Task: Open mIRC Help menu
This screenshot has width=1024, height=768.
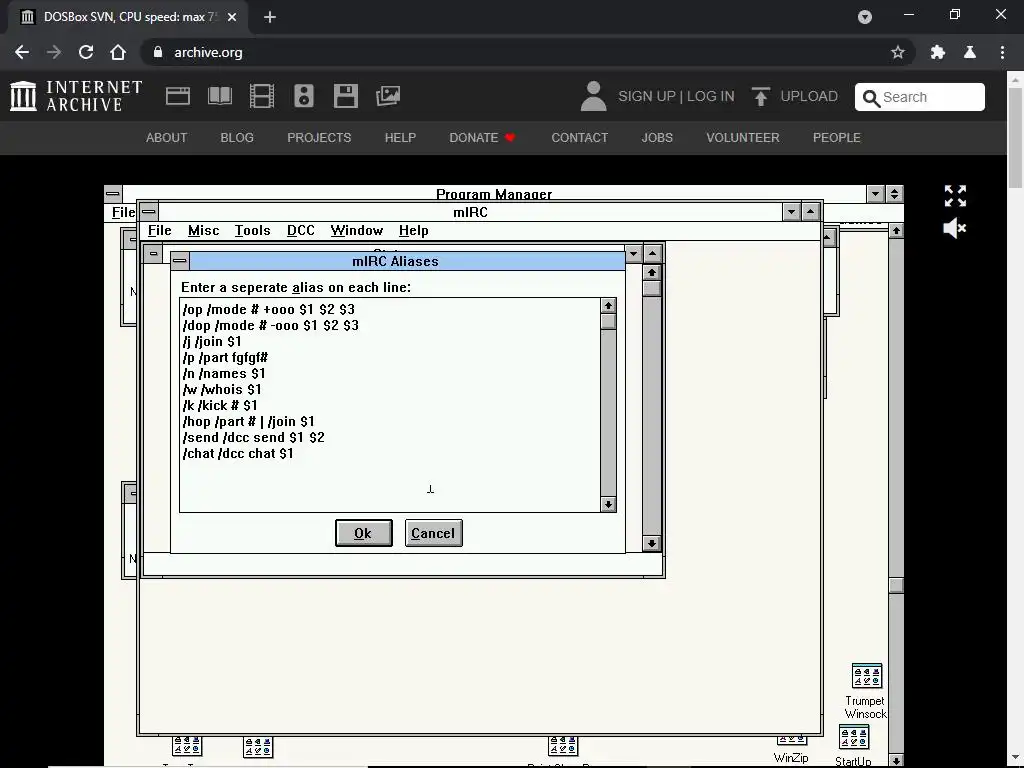Action: [x=413, y=231]
